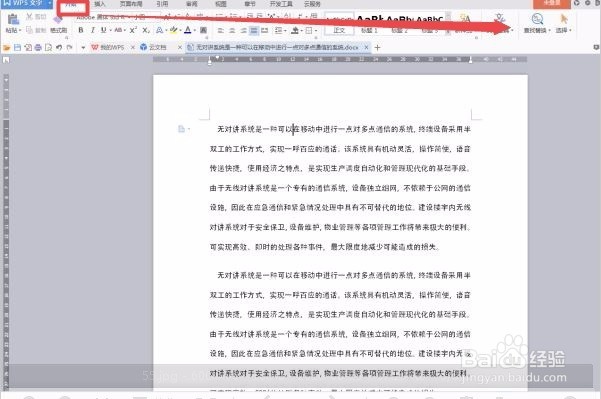Click the plus button to add a new tab

pos(378,48)
